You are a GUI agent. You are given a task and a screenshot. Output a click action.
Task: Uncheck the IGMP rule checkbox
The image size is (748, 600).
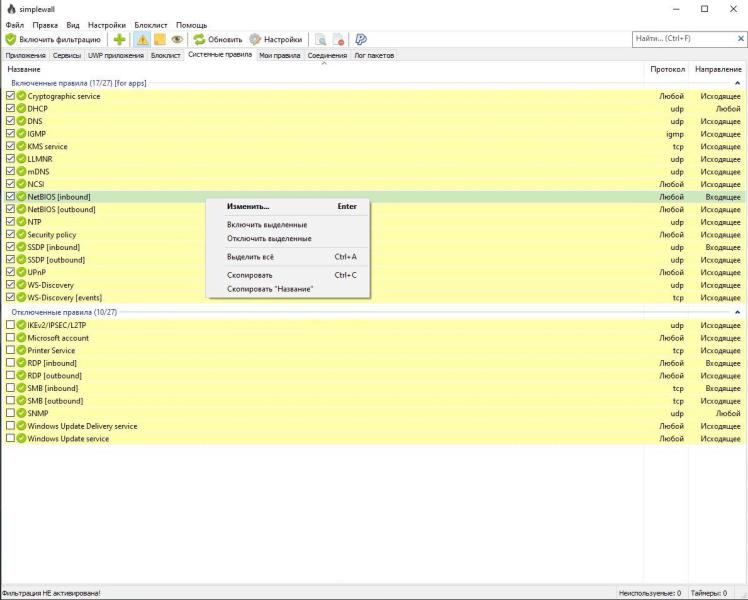(x=10, y=134)
